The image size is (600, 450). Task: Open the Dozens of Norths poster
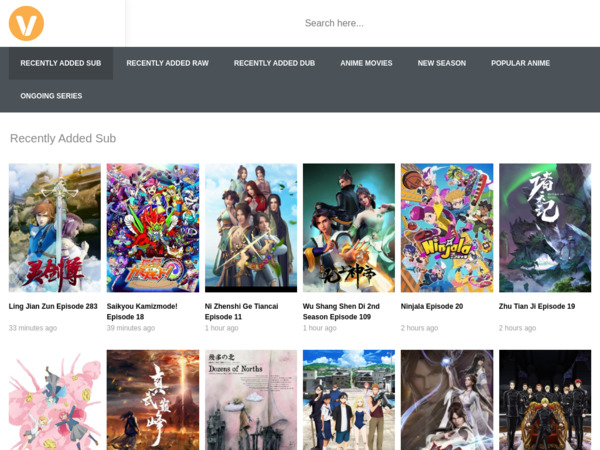(251, 400)
